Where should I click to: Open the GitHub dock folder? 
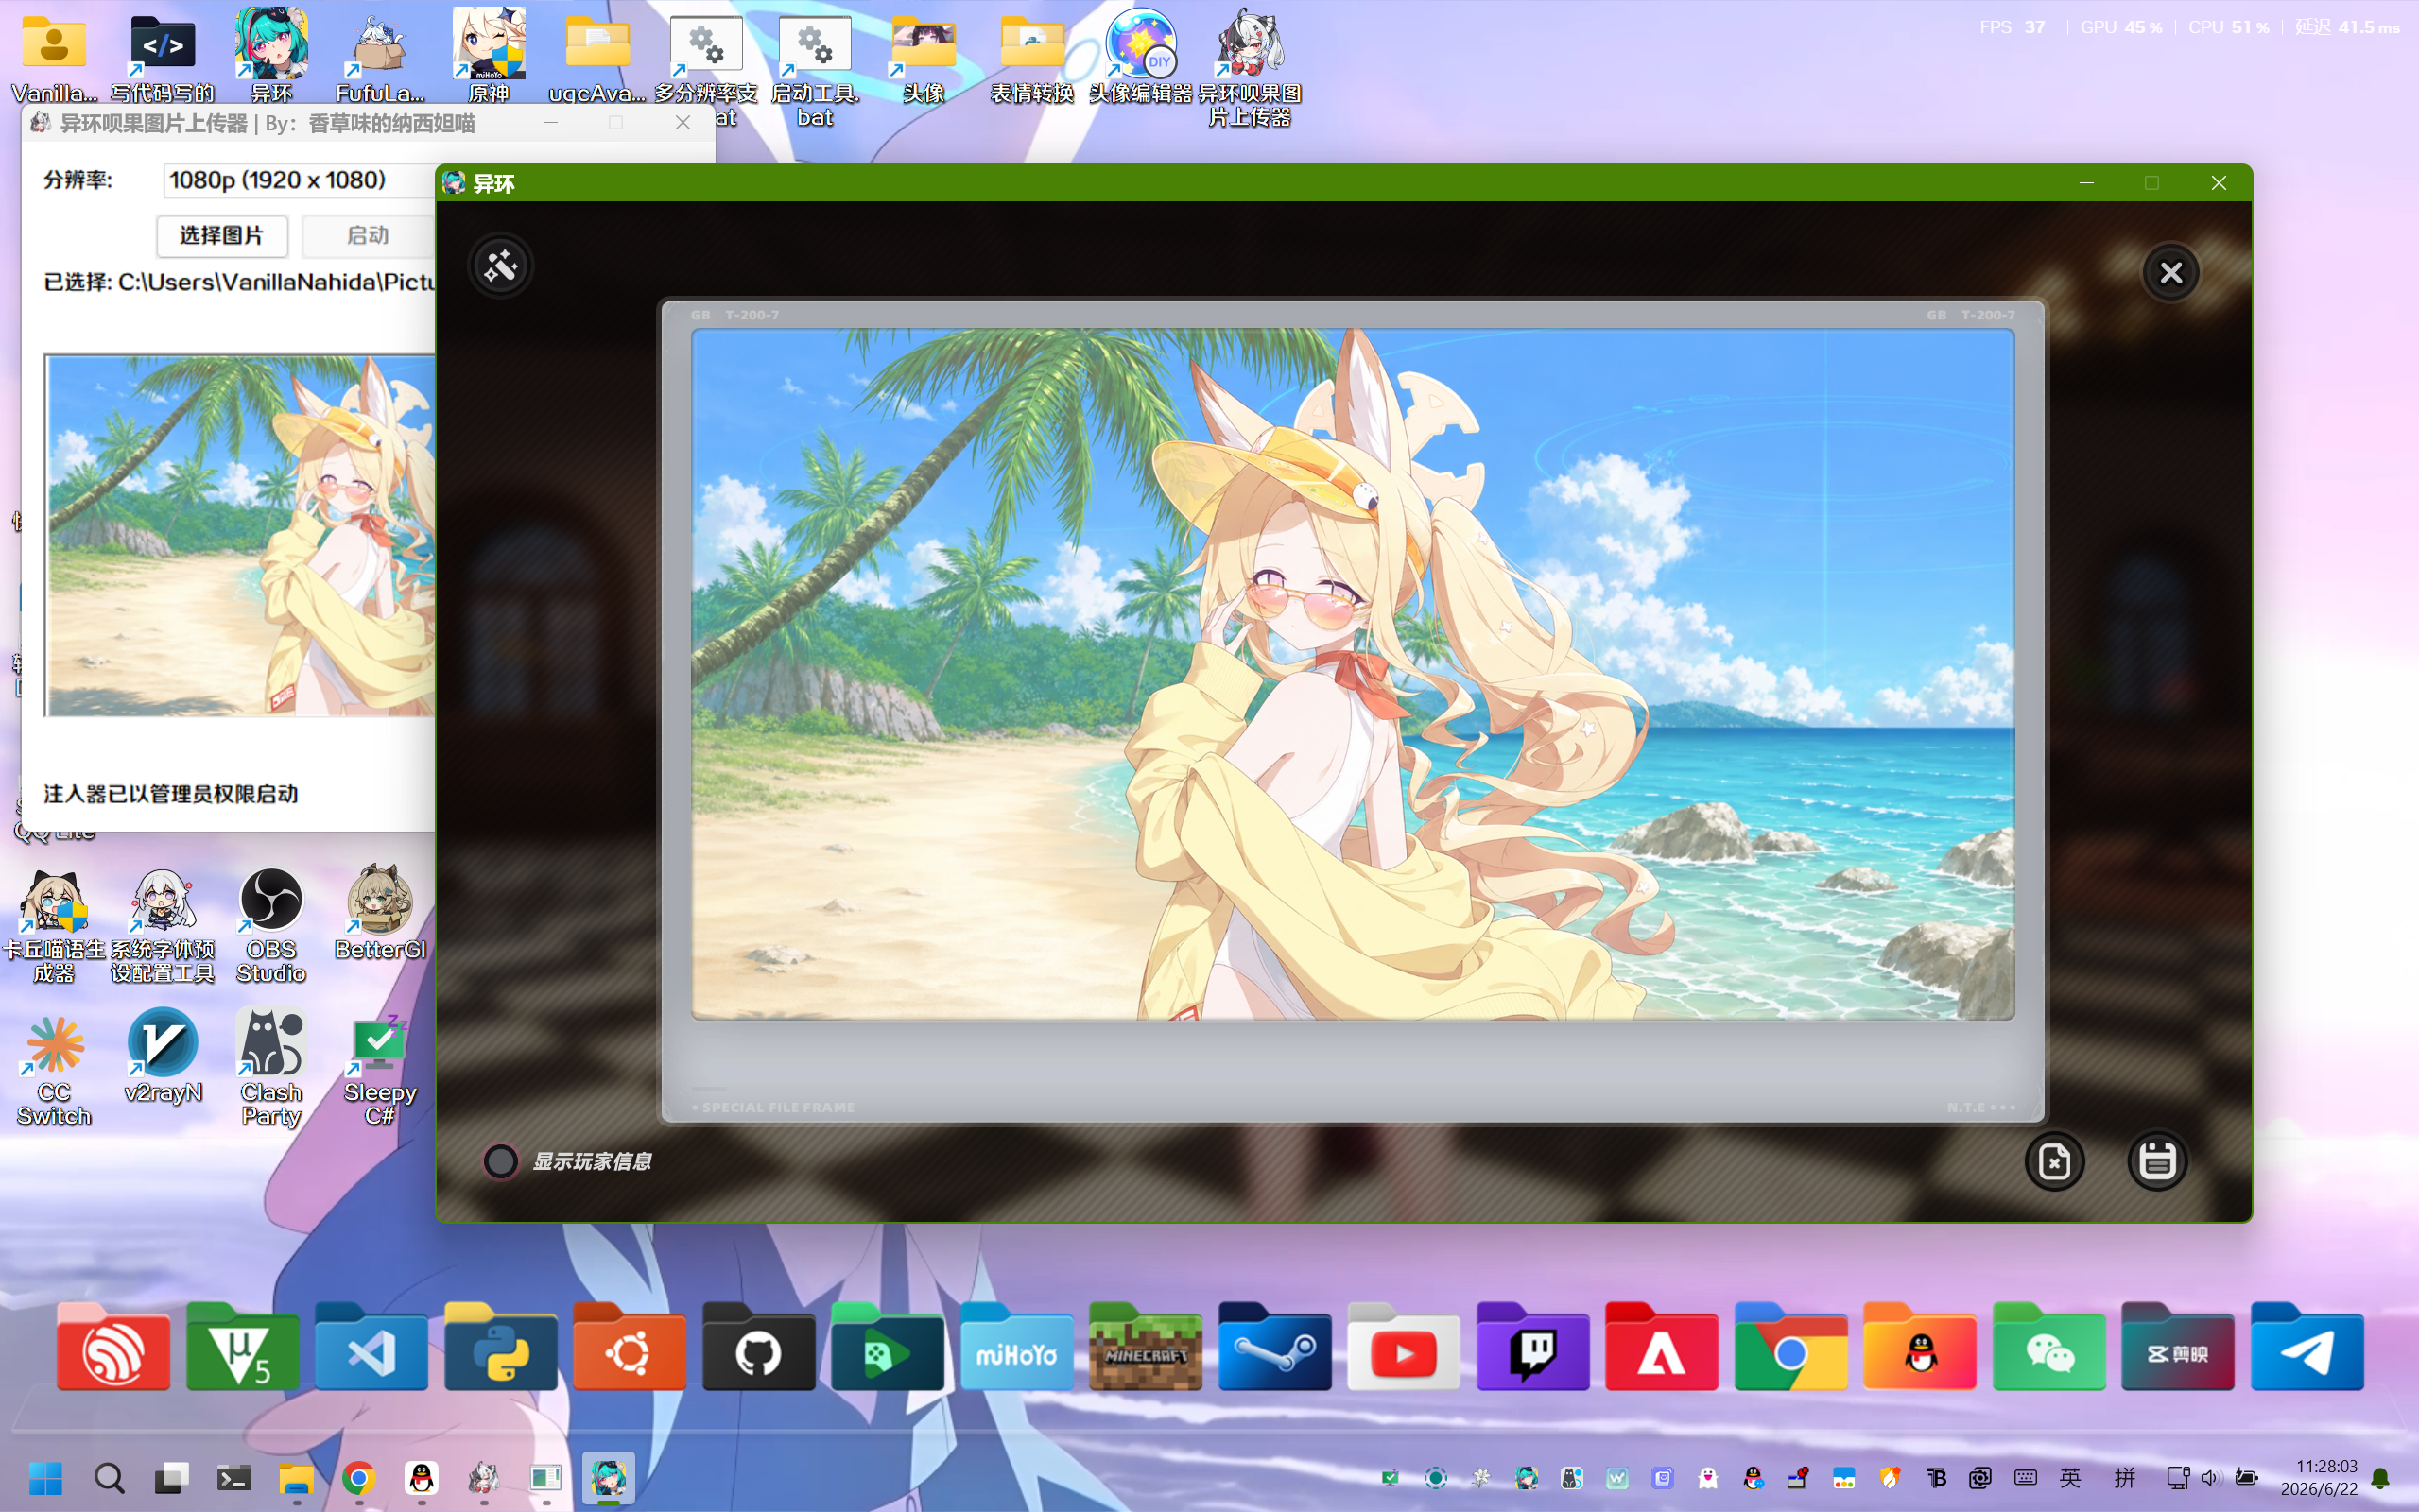point(758,1346)
